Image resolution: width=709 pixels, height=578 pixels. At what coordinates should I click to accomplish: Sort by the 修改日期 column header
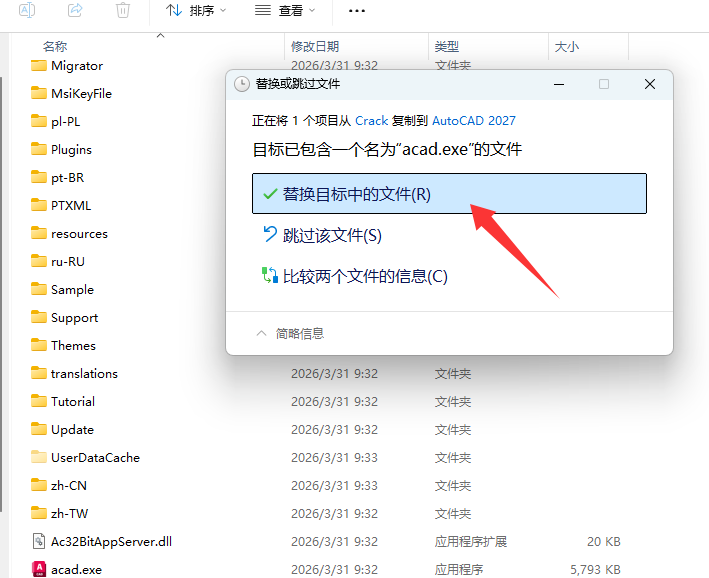tap(315, 46)
